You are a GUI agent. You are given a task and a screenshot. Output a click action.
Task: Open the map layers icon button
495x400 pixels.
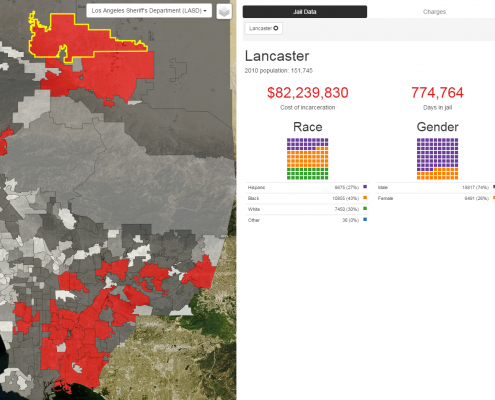point(224,12)
